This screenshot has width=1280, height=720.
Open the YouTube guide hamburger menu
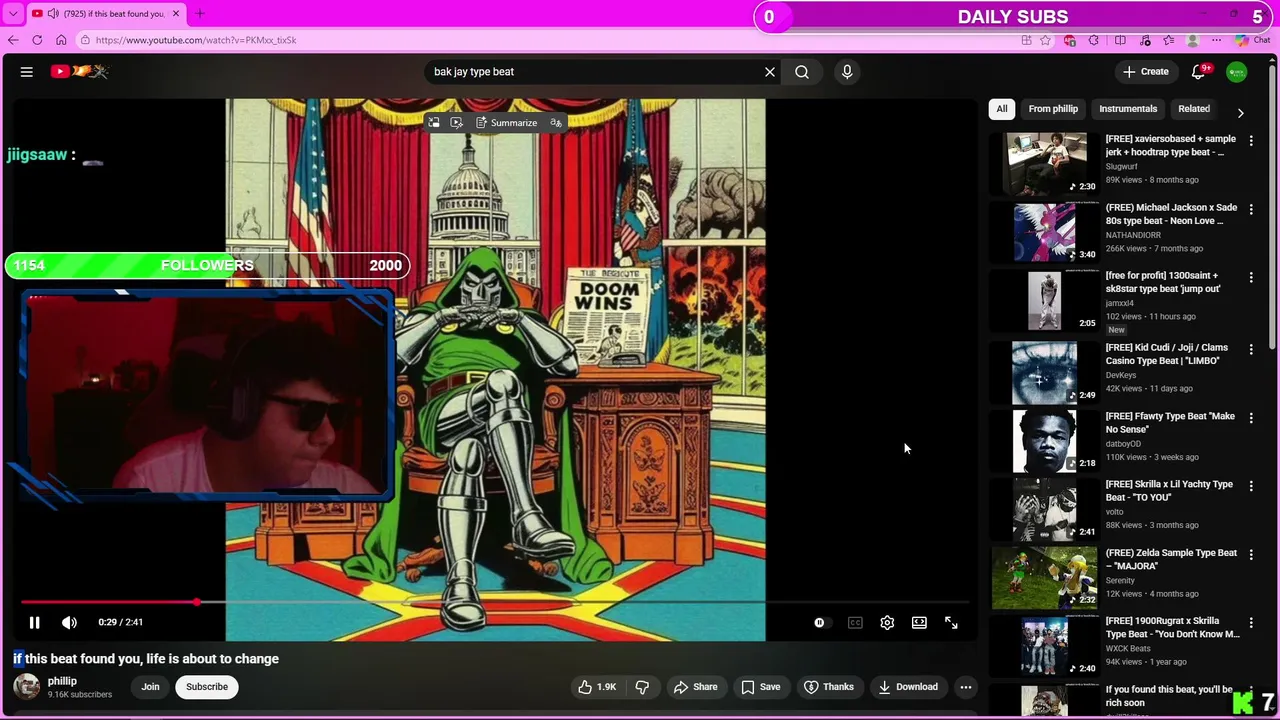coord(27,72)
